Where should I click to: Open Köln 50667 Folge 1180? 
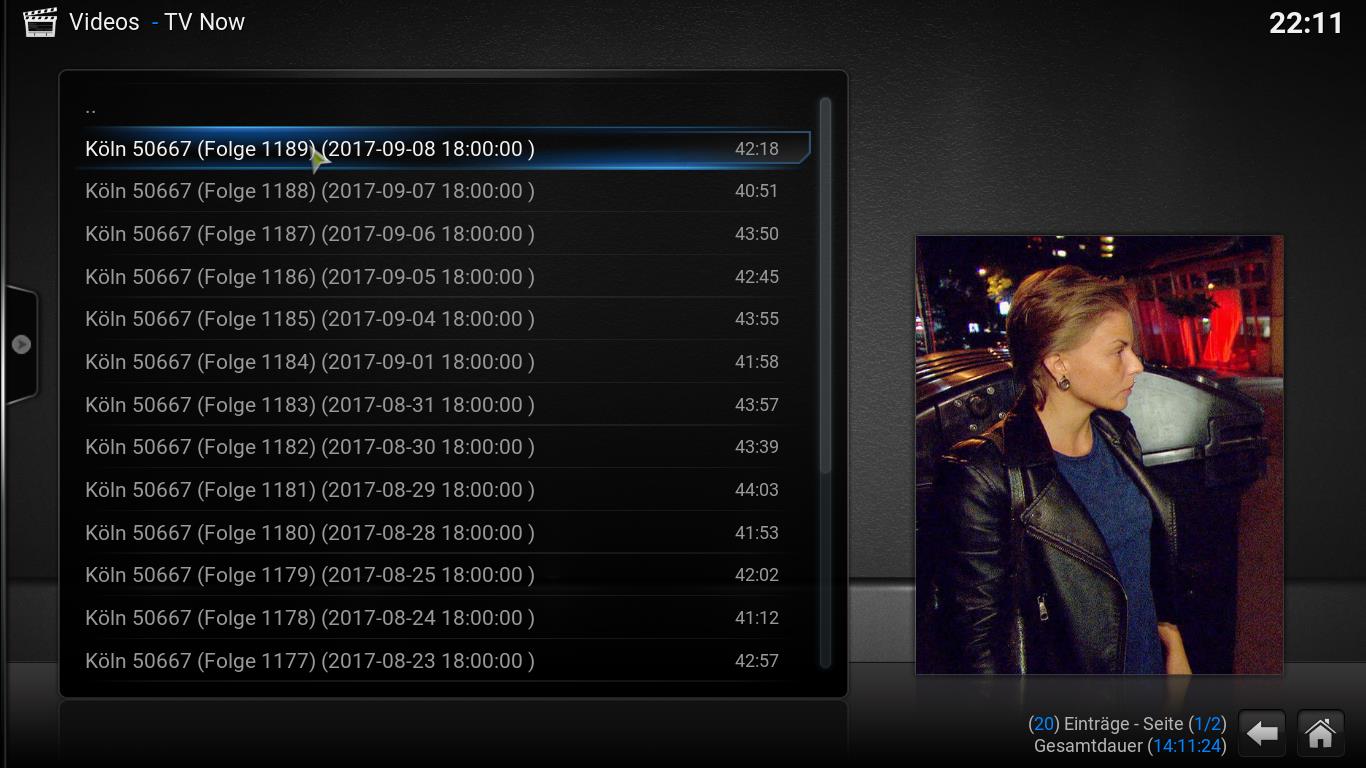pos(443,533)
